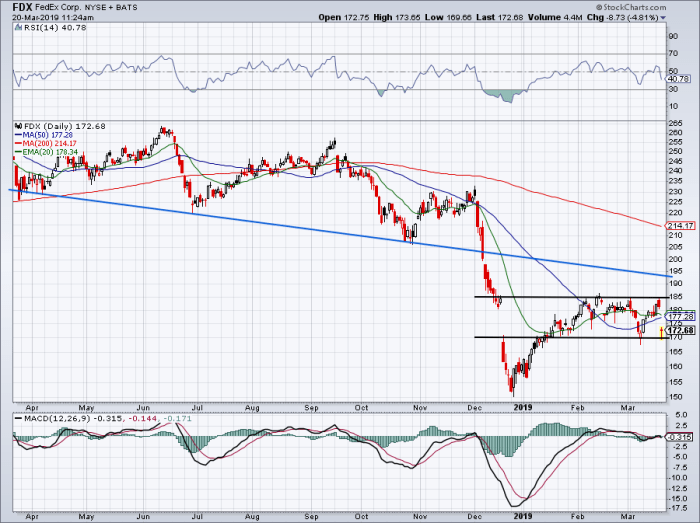This screenshot has width=700, height=523.
Task: Click the RSI(14) indicator legend icon
Action: (x=18, y=27)
